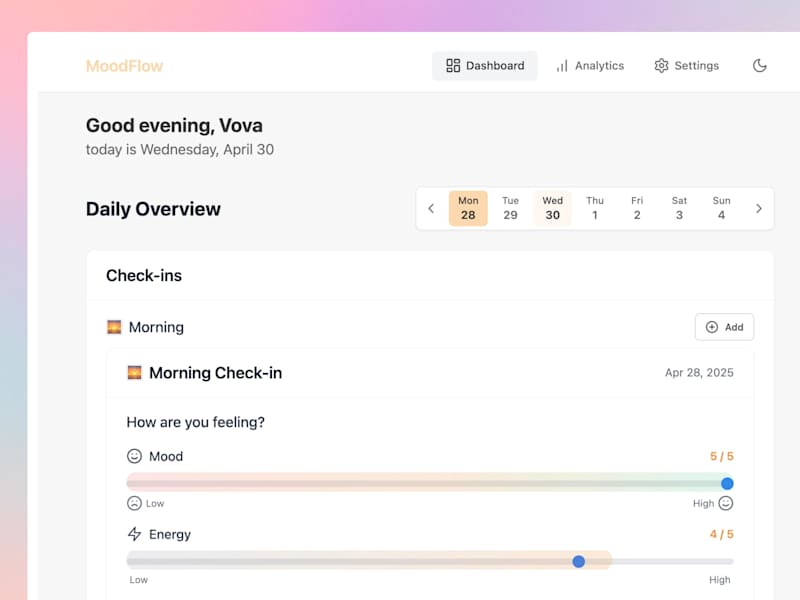Click the MoodFlow logo
The width and height of the screenshot is (800, 600).
(x=124, y=66)
